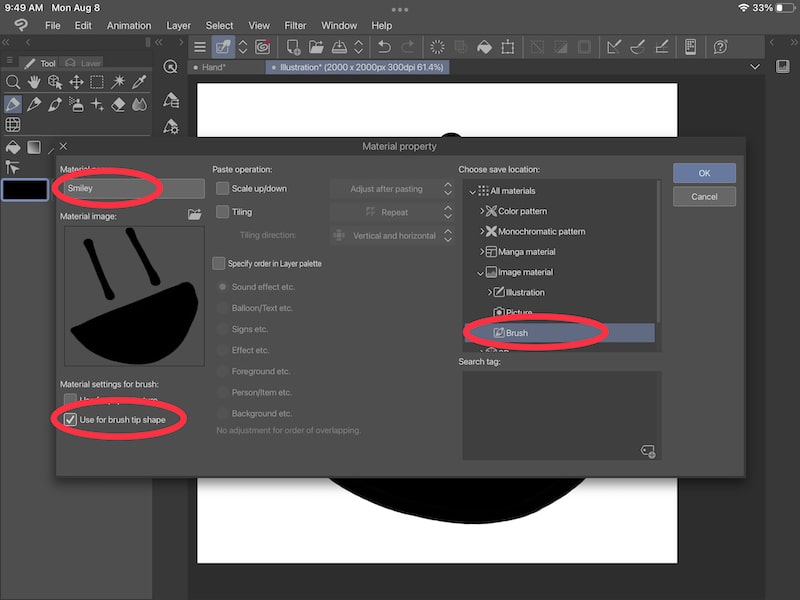The height and width of the screenshot is (600, 800).
Task: Cancel the Material property dialog
Action: [704, 196]
